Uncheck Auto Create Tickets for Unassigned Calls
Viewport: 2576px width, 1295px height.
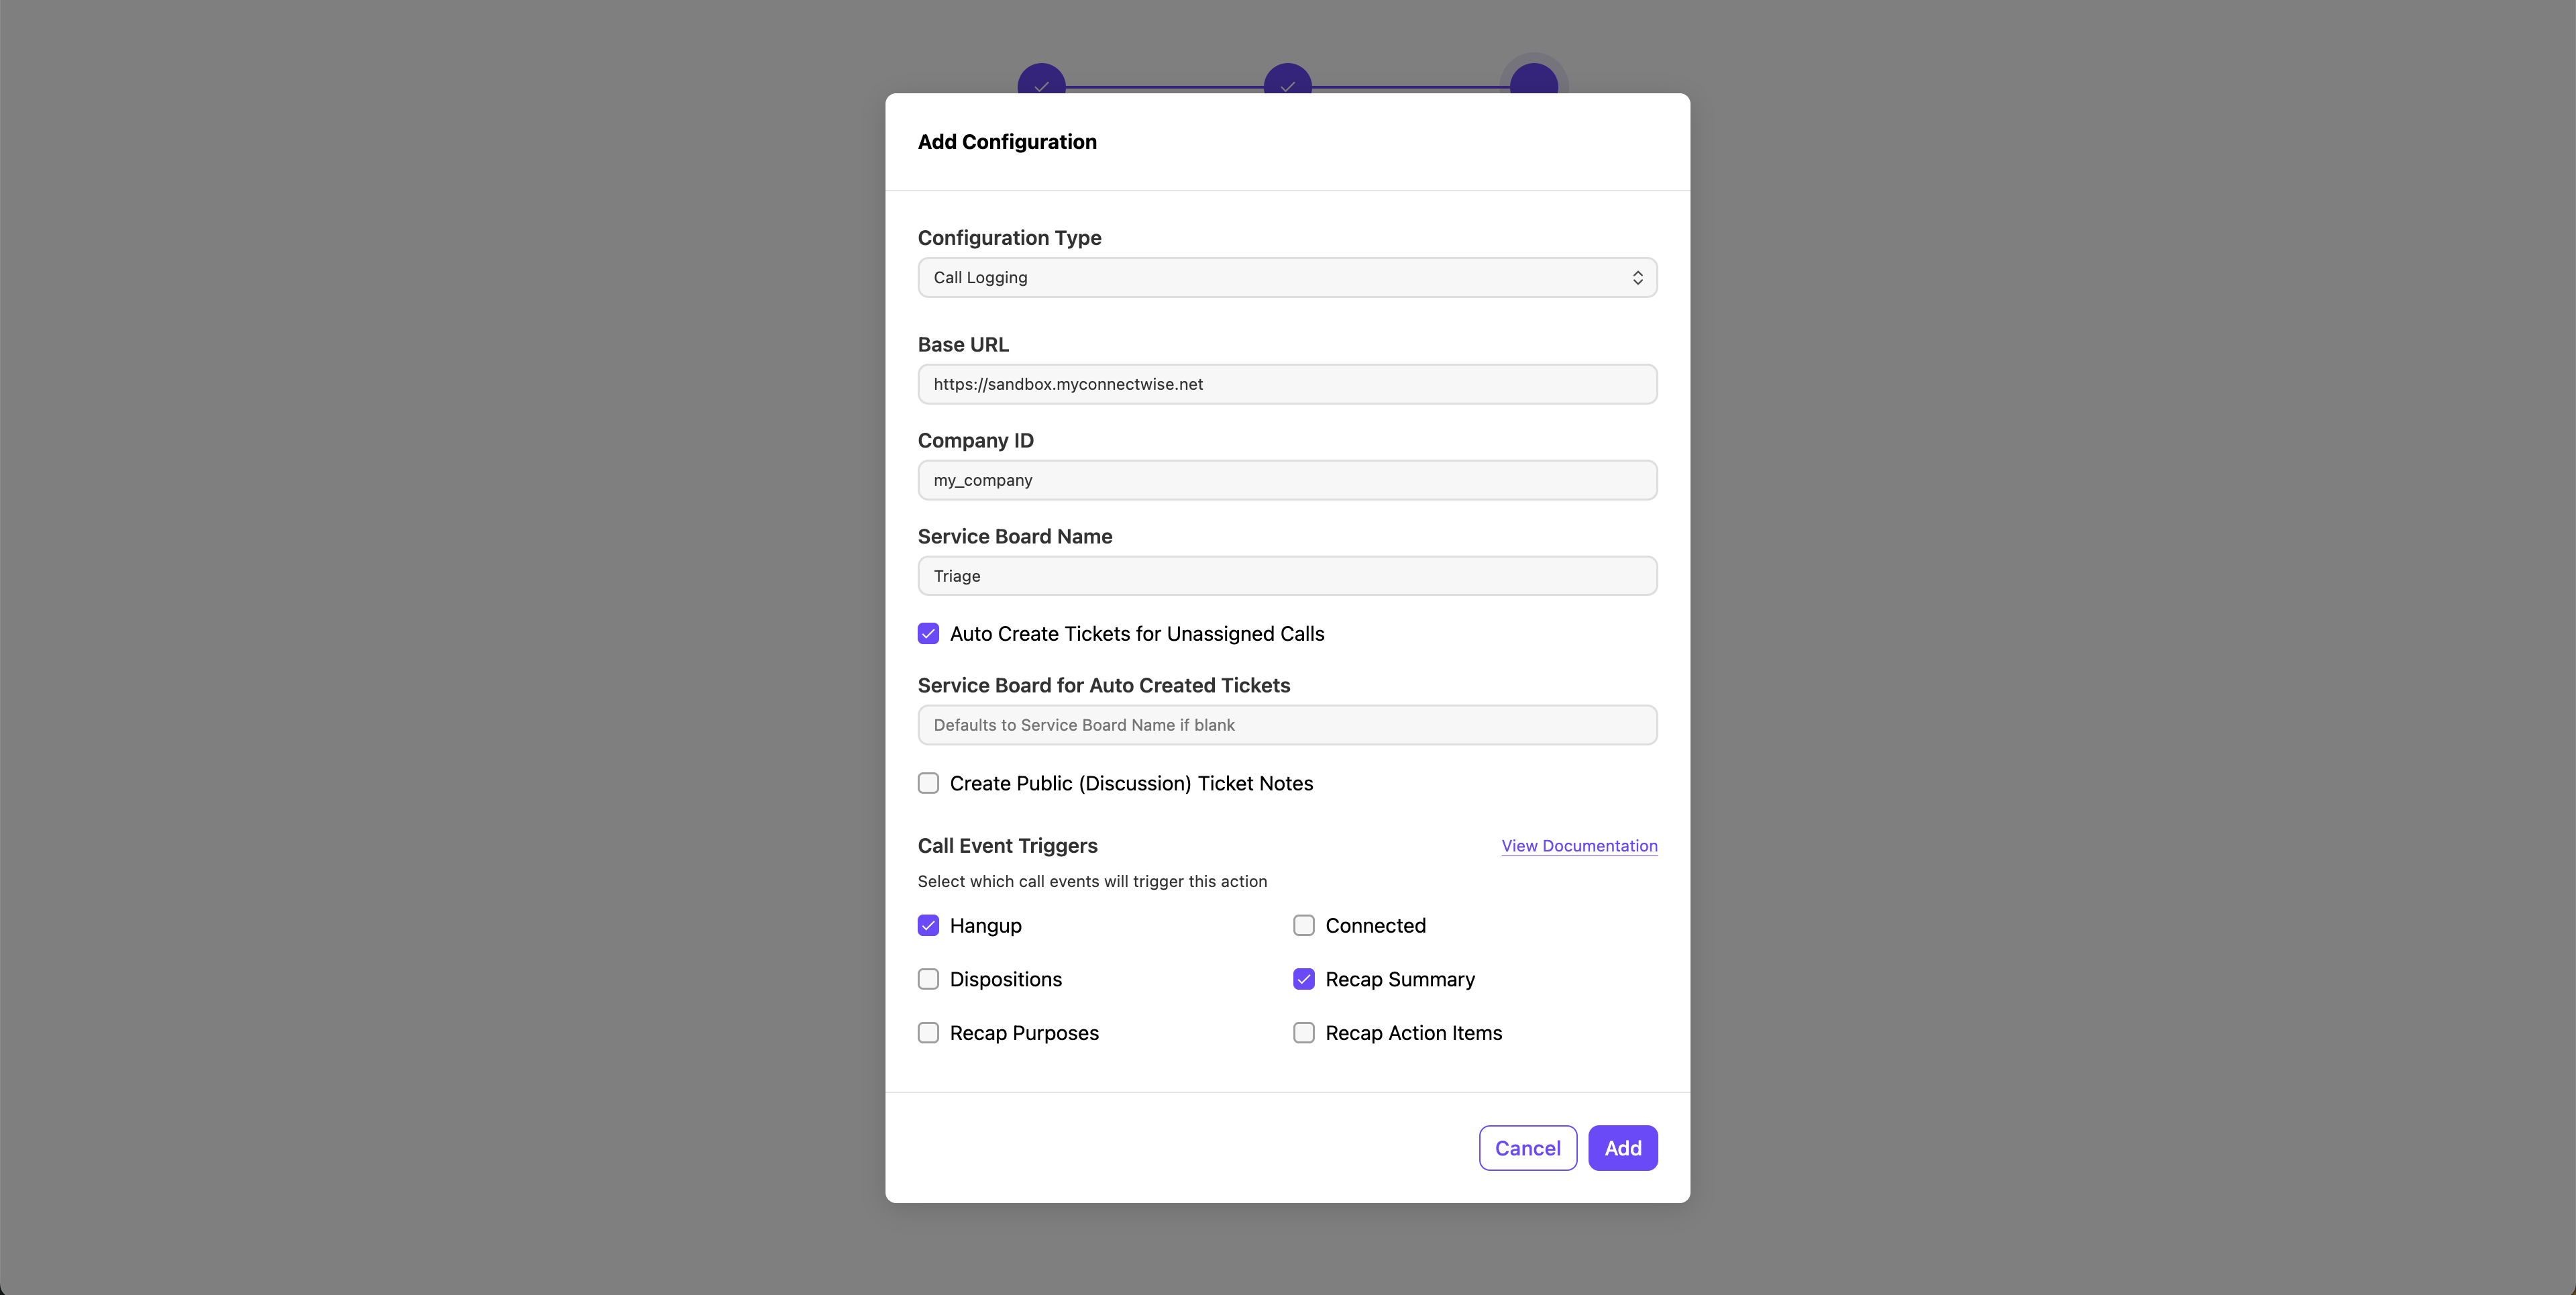coord(928,634)
